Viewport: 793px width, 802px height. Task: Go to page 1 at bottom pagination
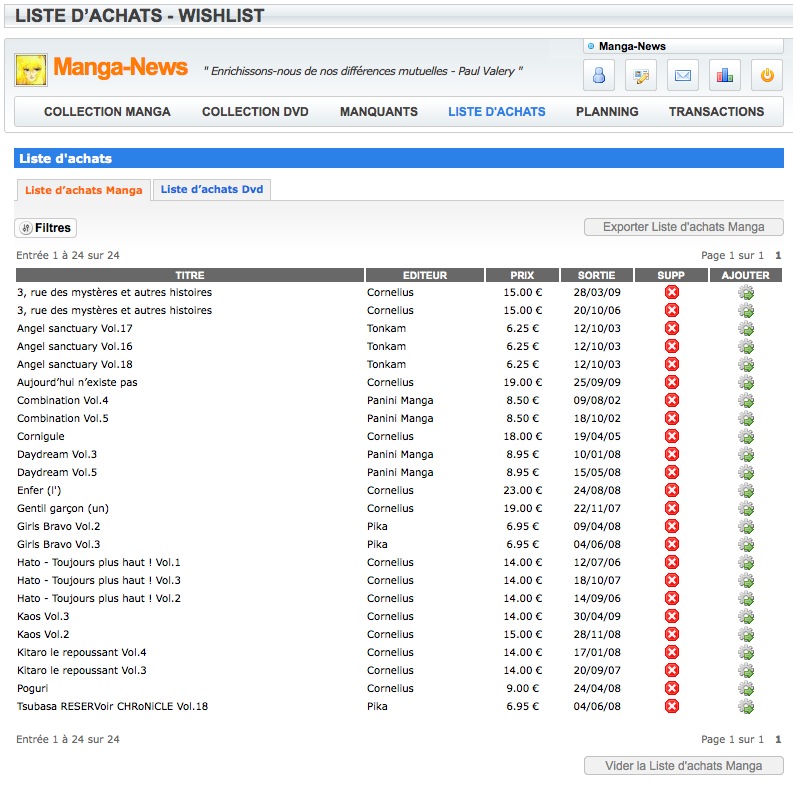pos(778,739)
